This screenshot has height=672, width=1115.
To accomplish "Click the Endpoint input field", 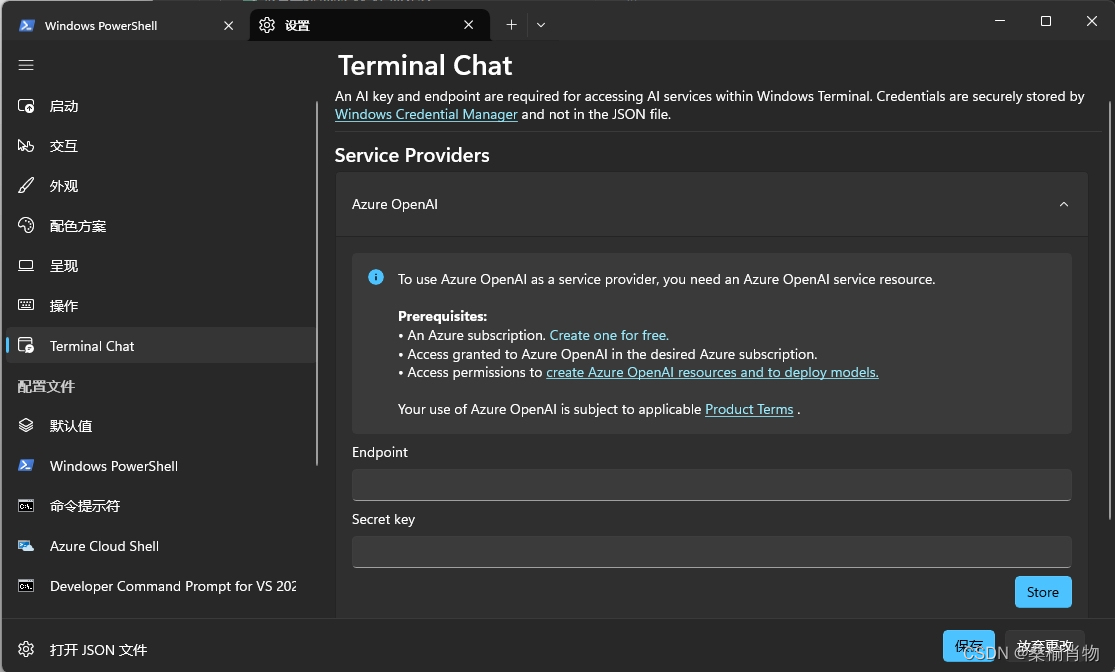I will pyautogui.click(x=711, y=485).
